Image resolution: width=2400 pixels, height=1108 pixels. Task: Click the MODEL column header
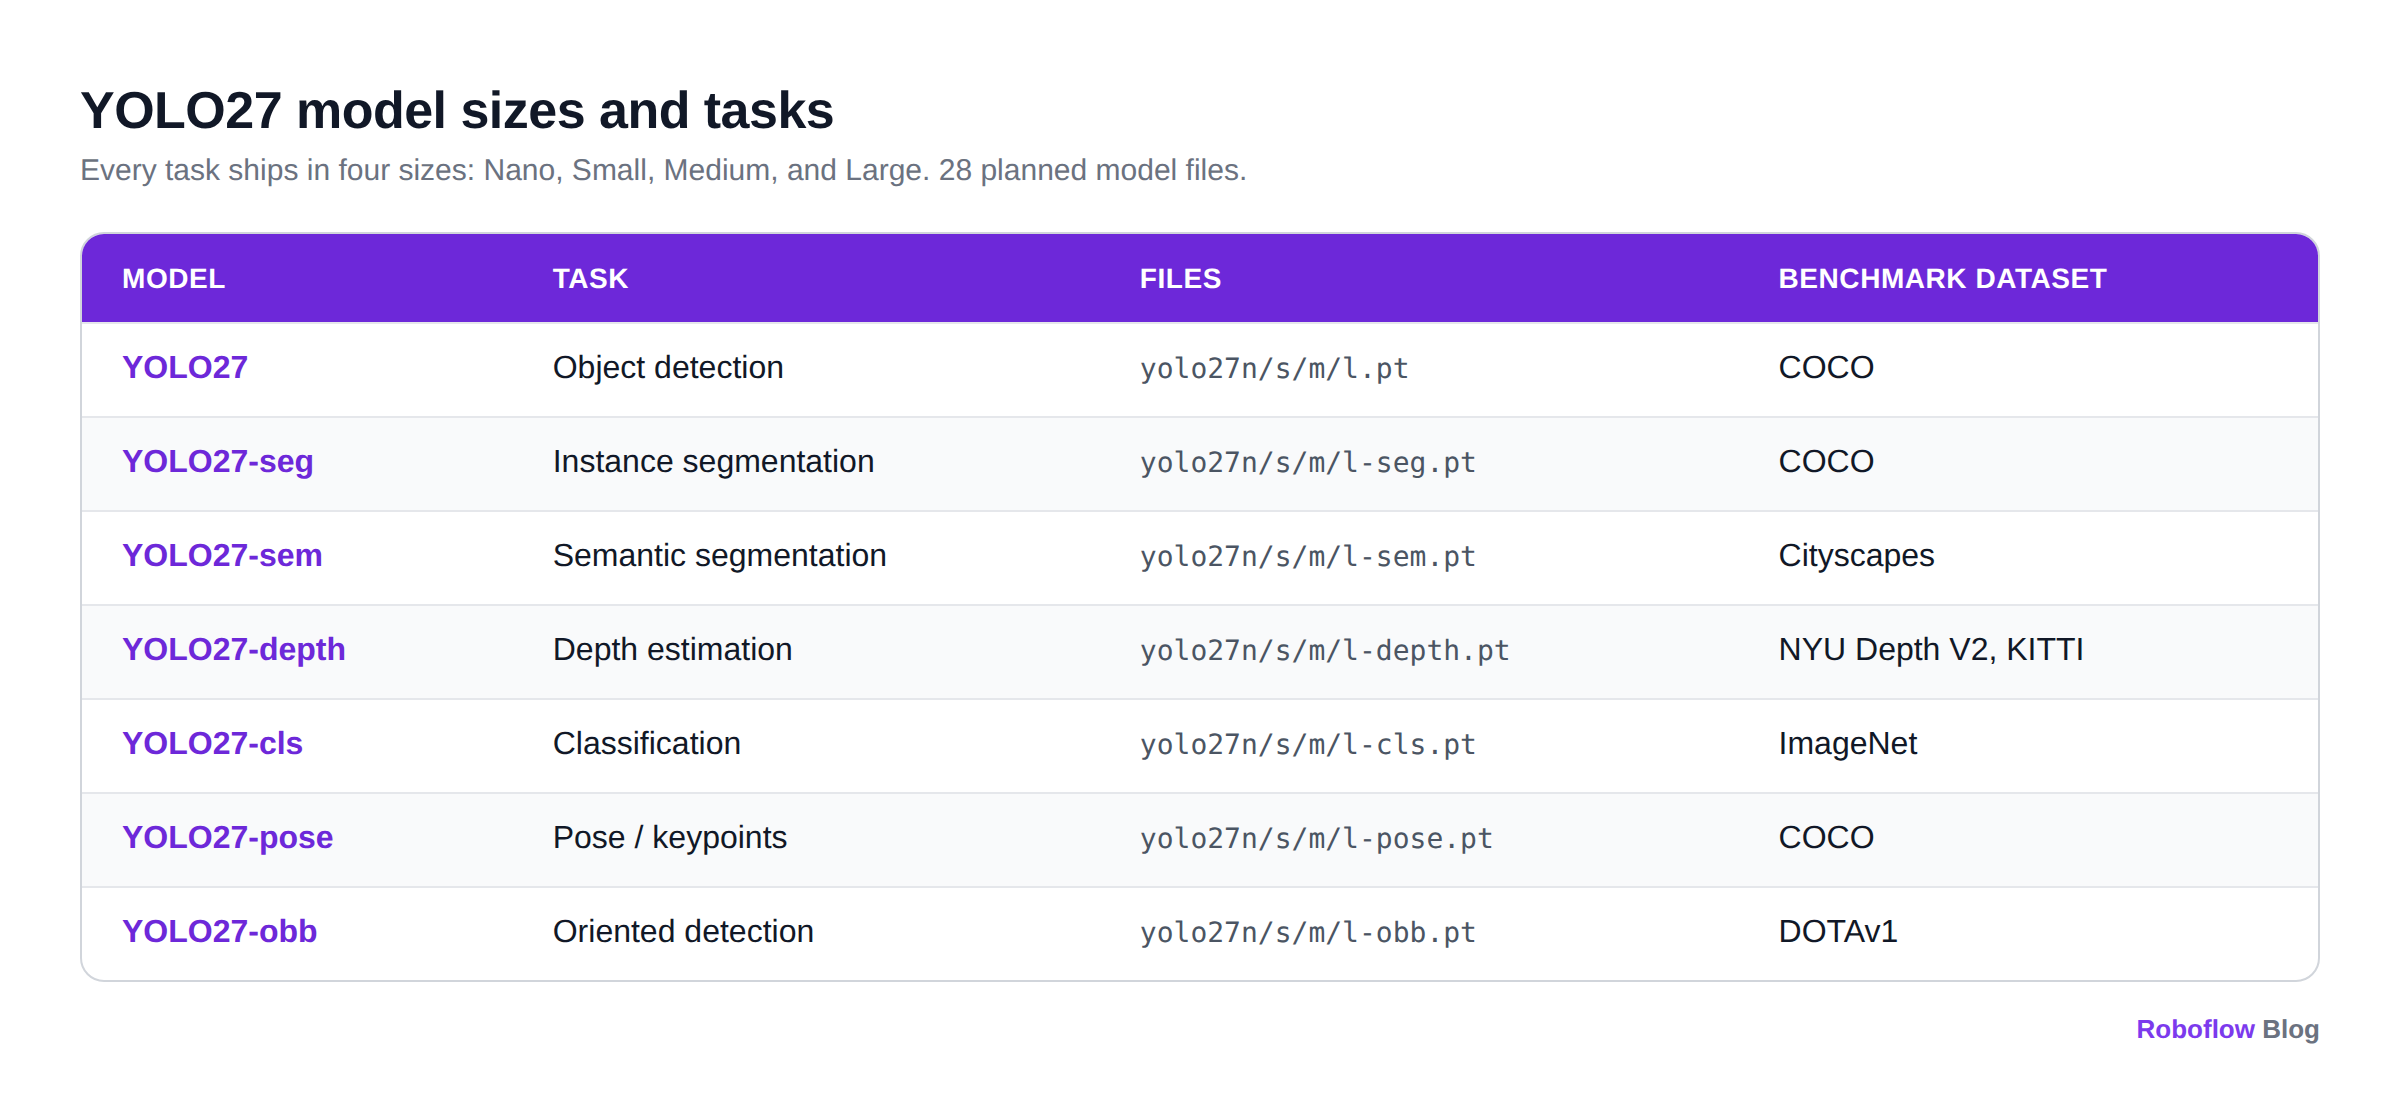click(173, 279)
